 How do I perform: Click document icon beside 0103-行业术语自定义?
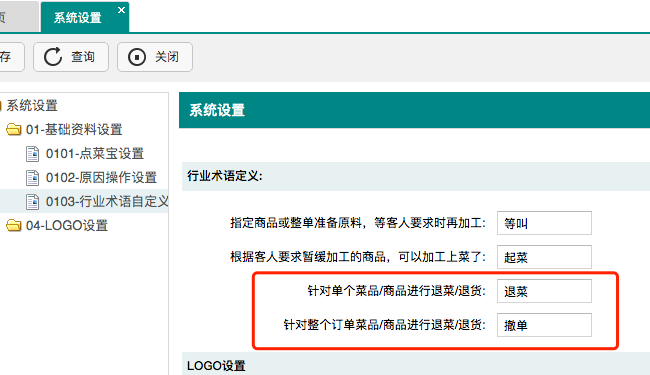[32, 202]
